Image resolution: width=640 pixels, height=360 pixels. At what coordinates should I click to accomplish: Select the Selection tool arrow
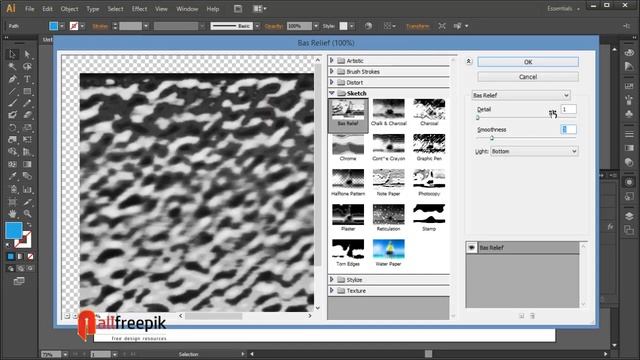(12, 54)
